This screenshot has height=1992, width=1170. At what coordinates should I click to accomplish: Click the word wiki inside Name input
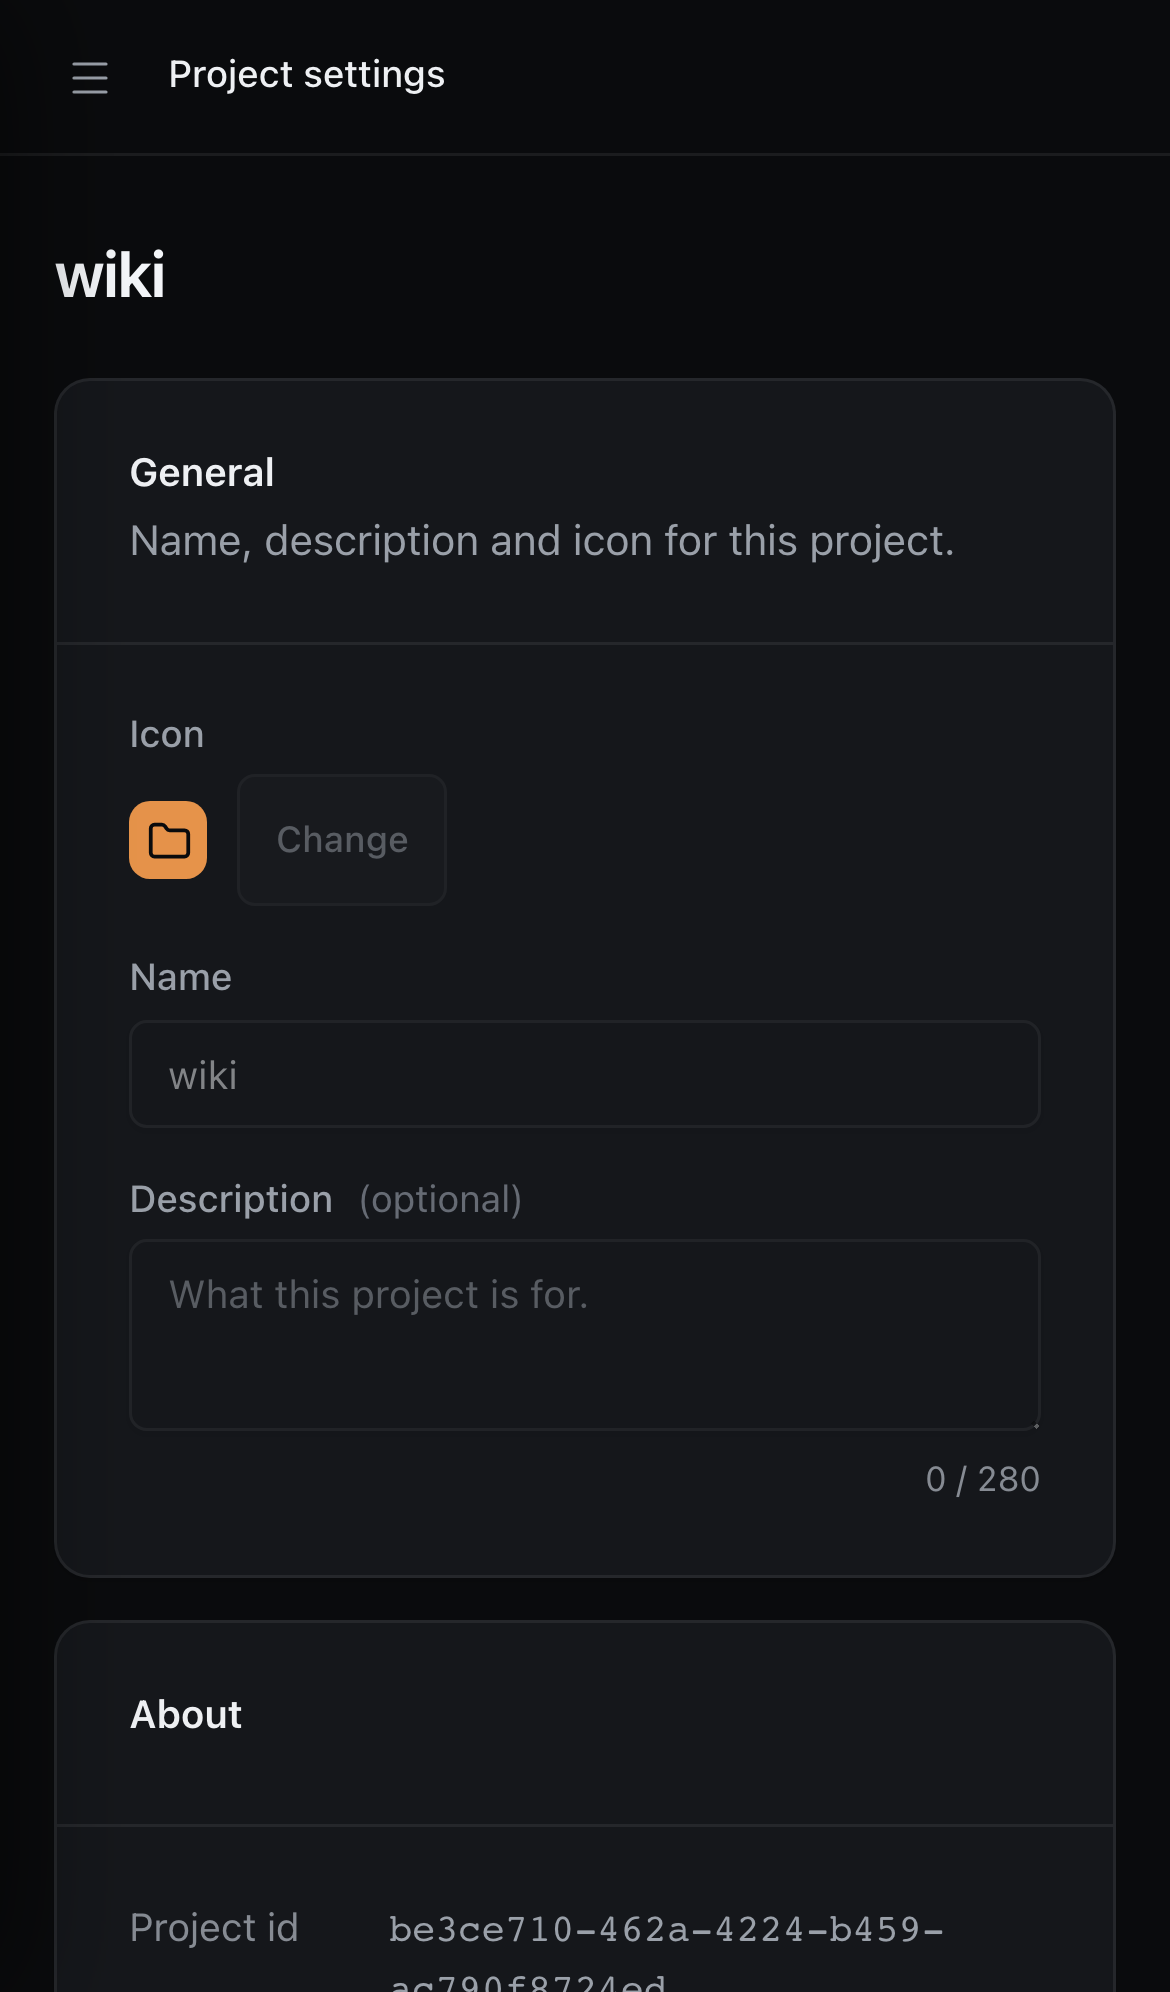[203, 1076]
